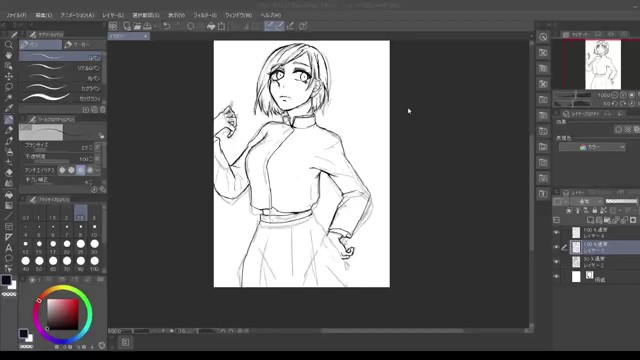Select the カブラペン brush preset

[x=61, y=88]
